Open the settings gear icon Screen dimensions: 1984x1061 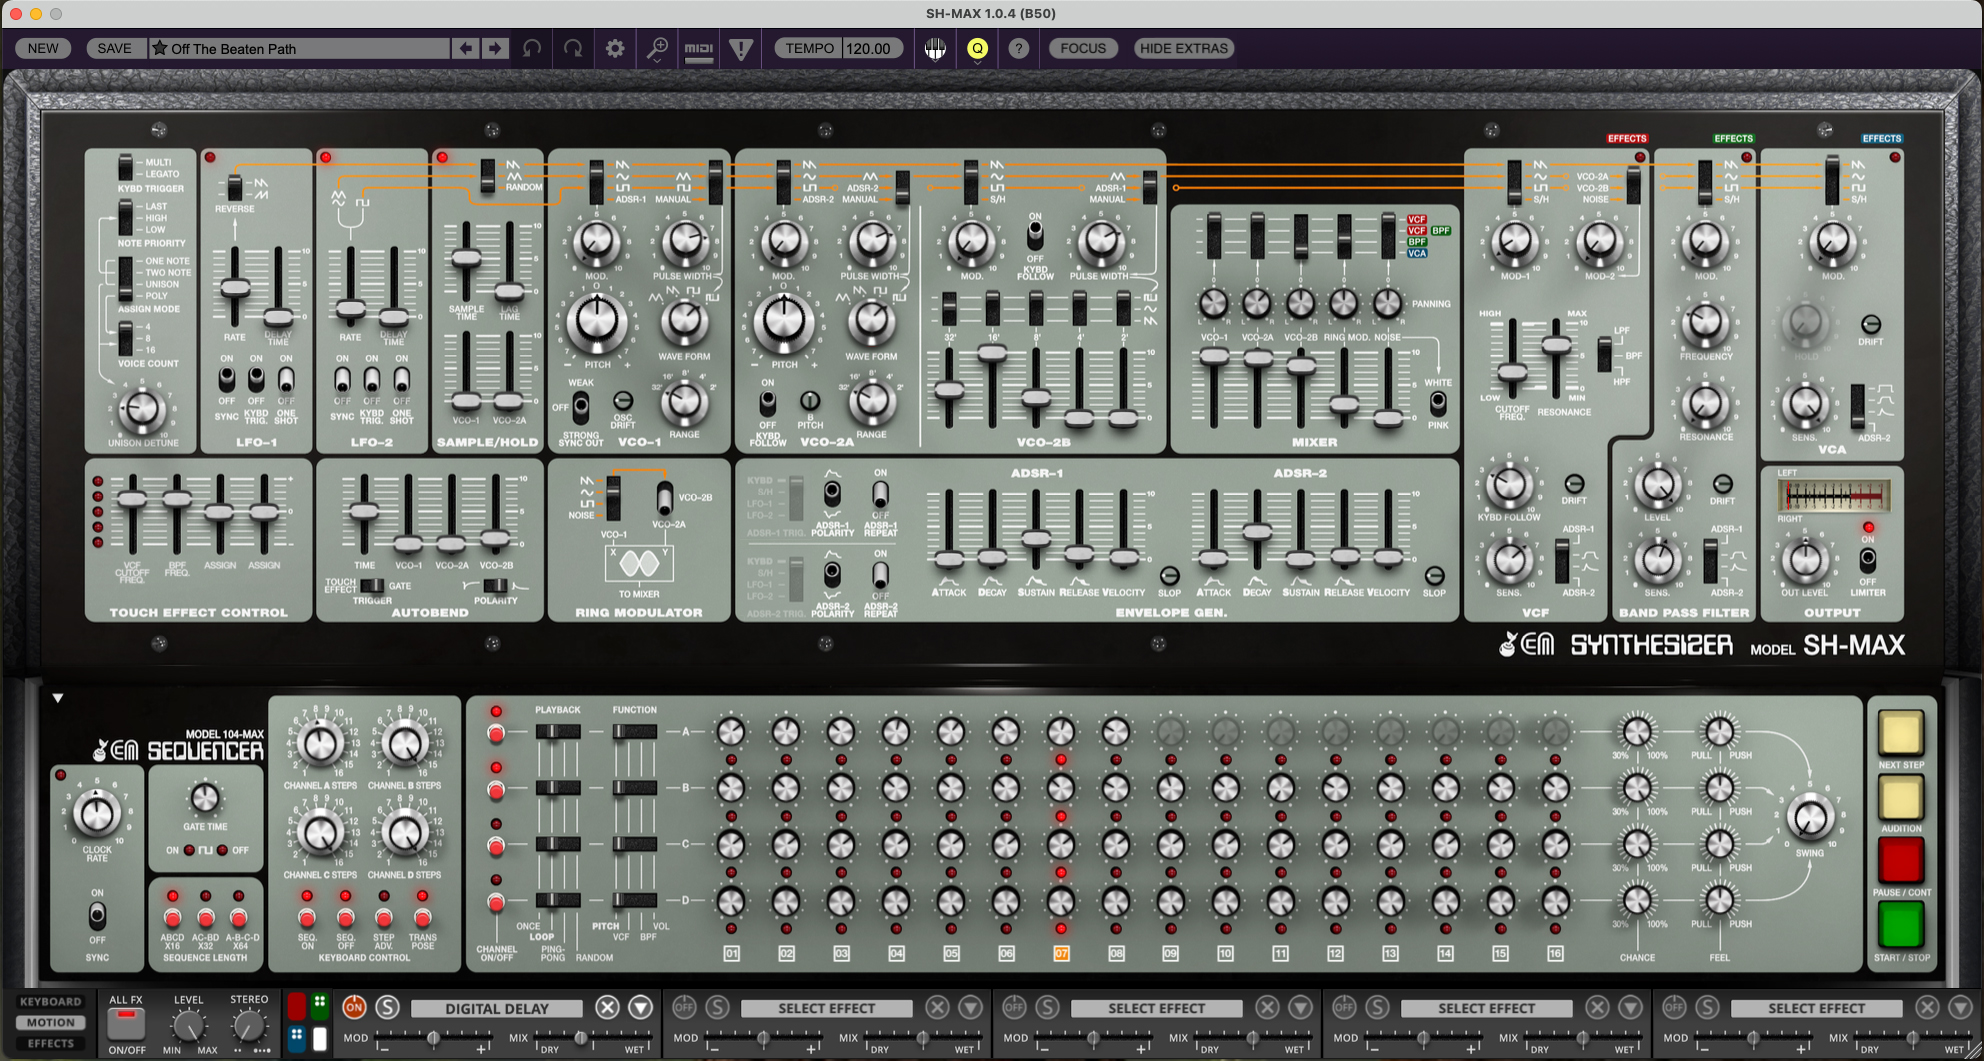[615, 48]
